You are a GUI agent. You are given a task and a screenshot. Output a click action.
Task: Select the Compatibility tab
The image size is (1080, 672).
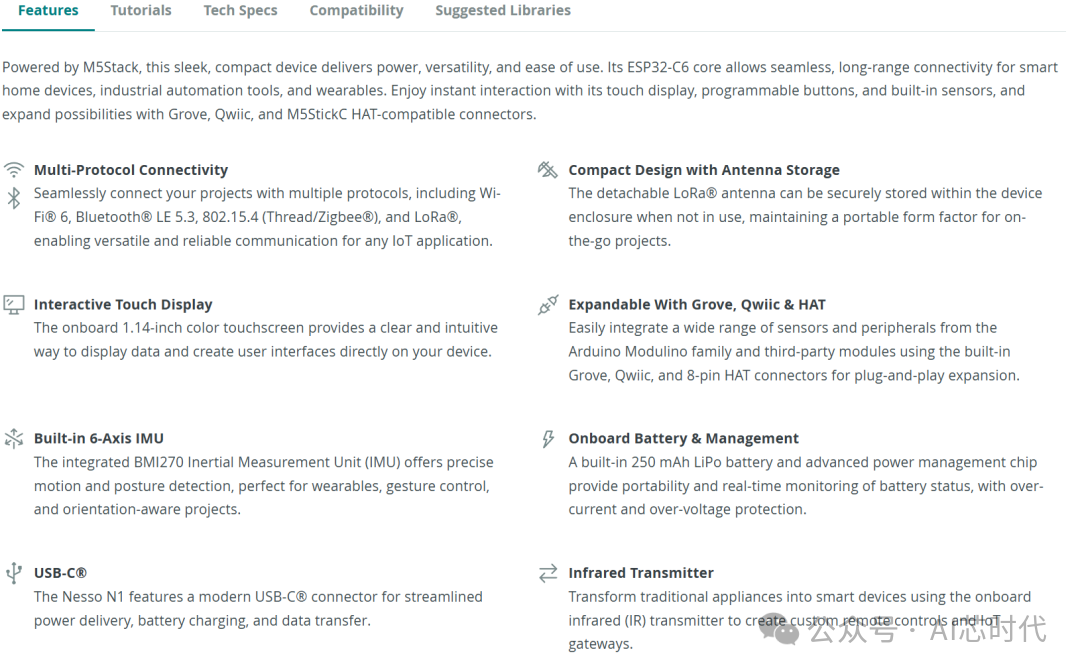(x=356, y=10)
